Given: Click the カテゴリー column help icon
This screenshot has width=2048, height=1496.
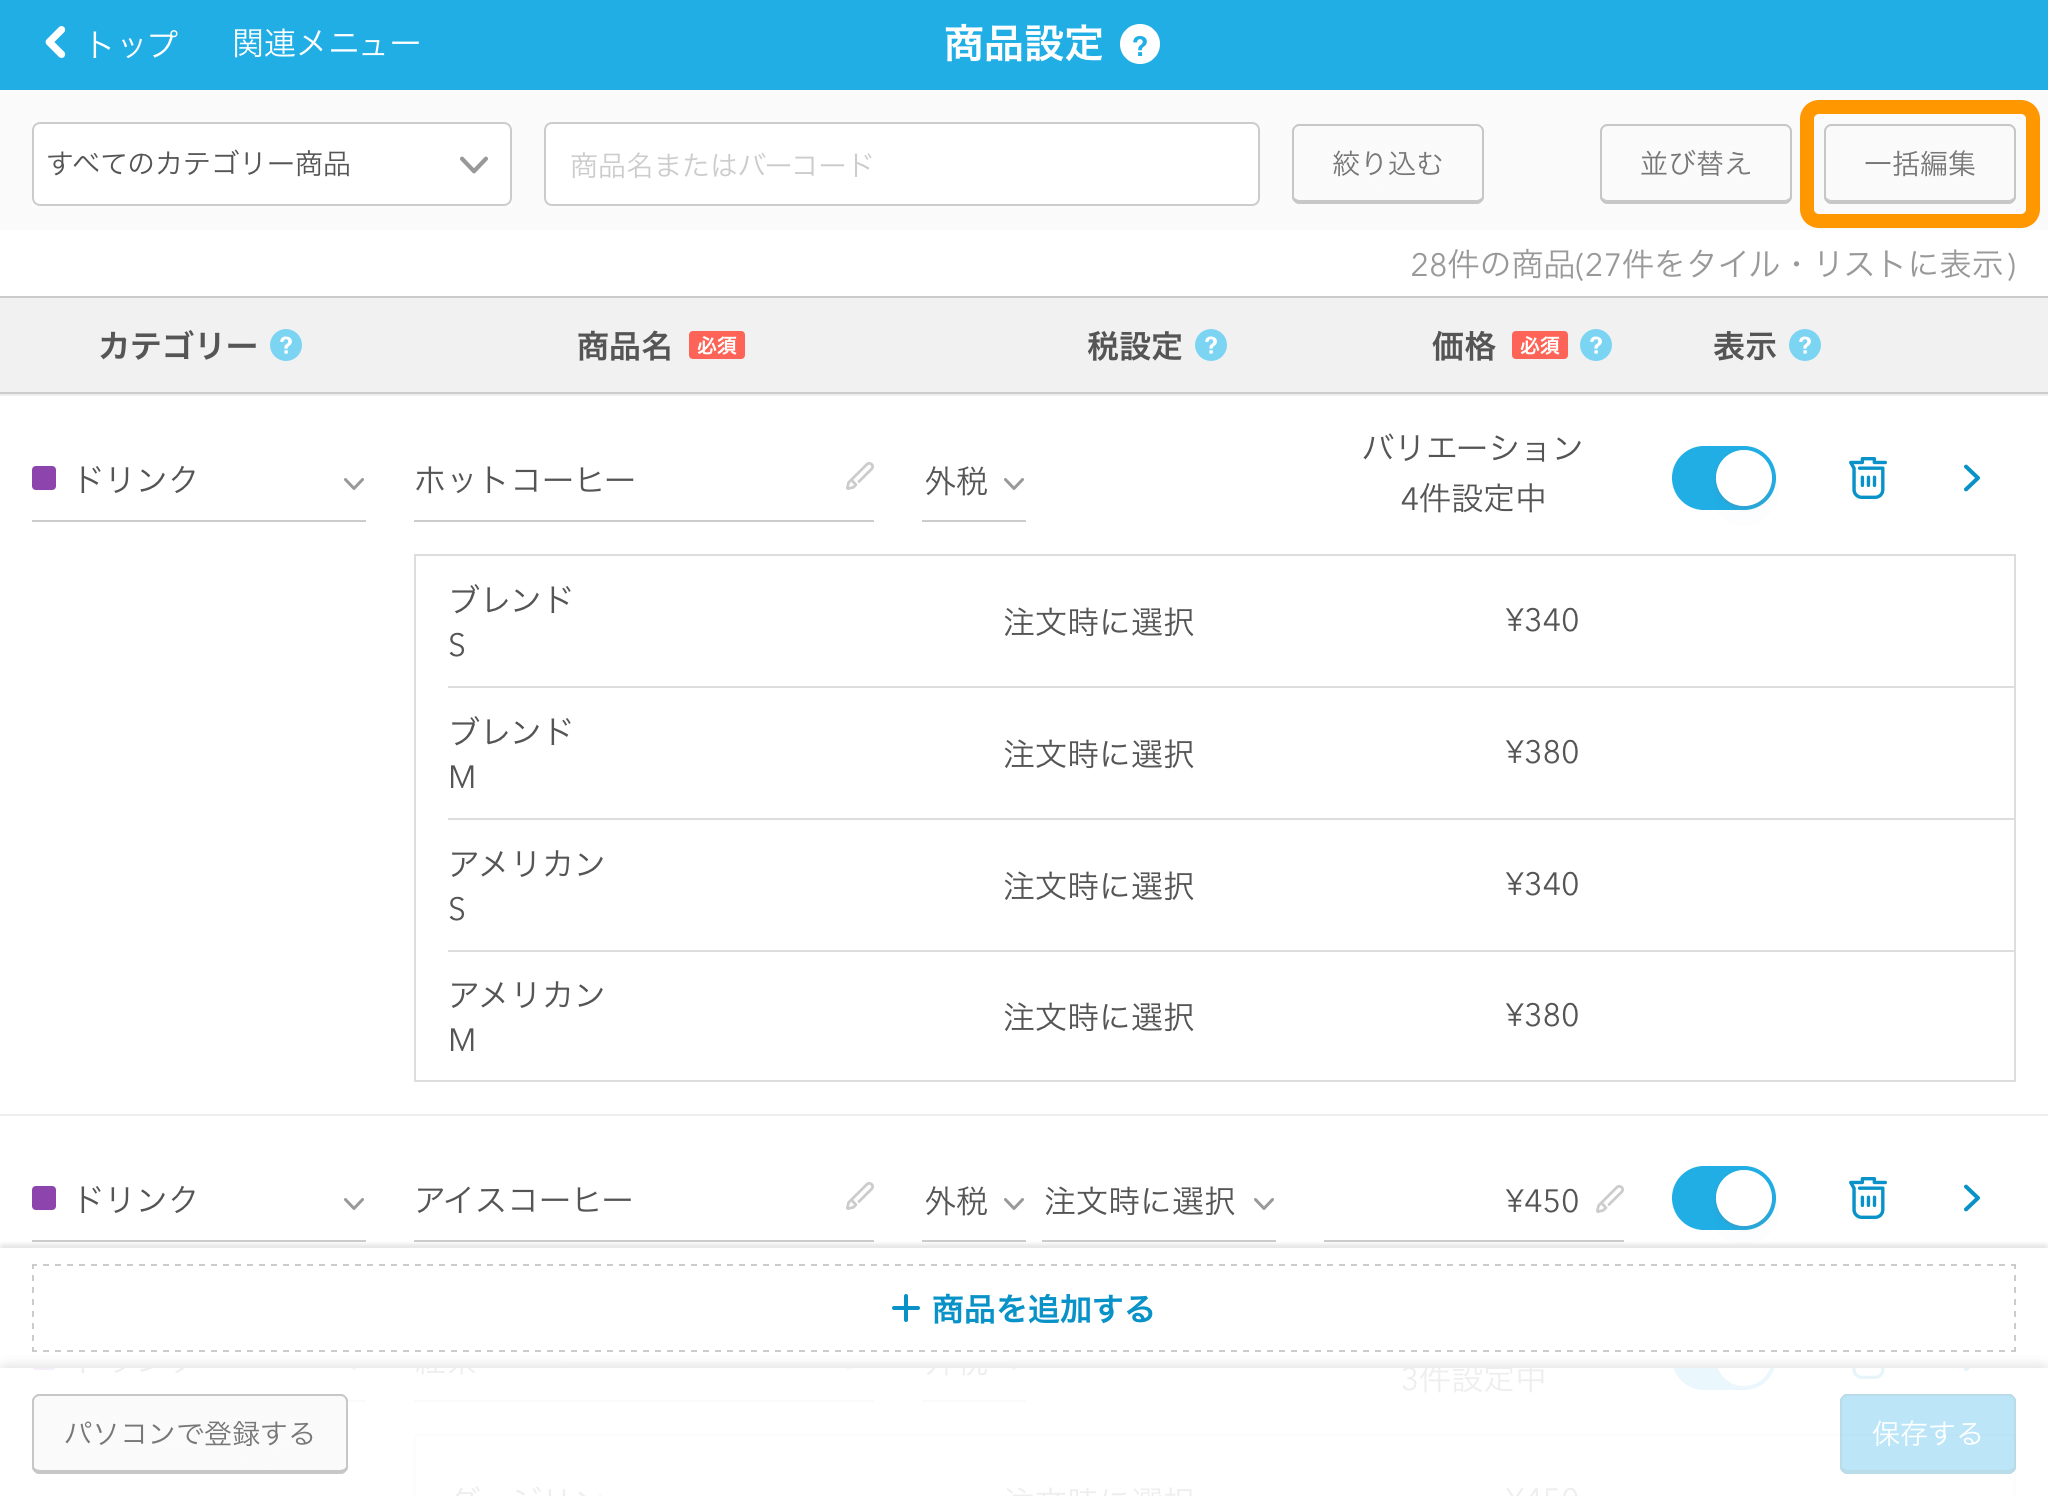Looking at the screenshot, I should [x=287, y=345].
